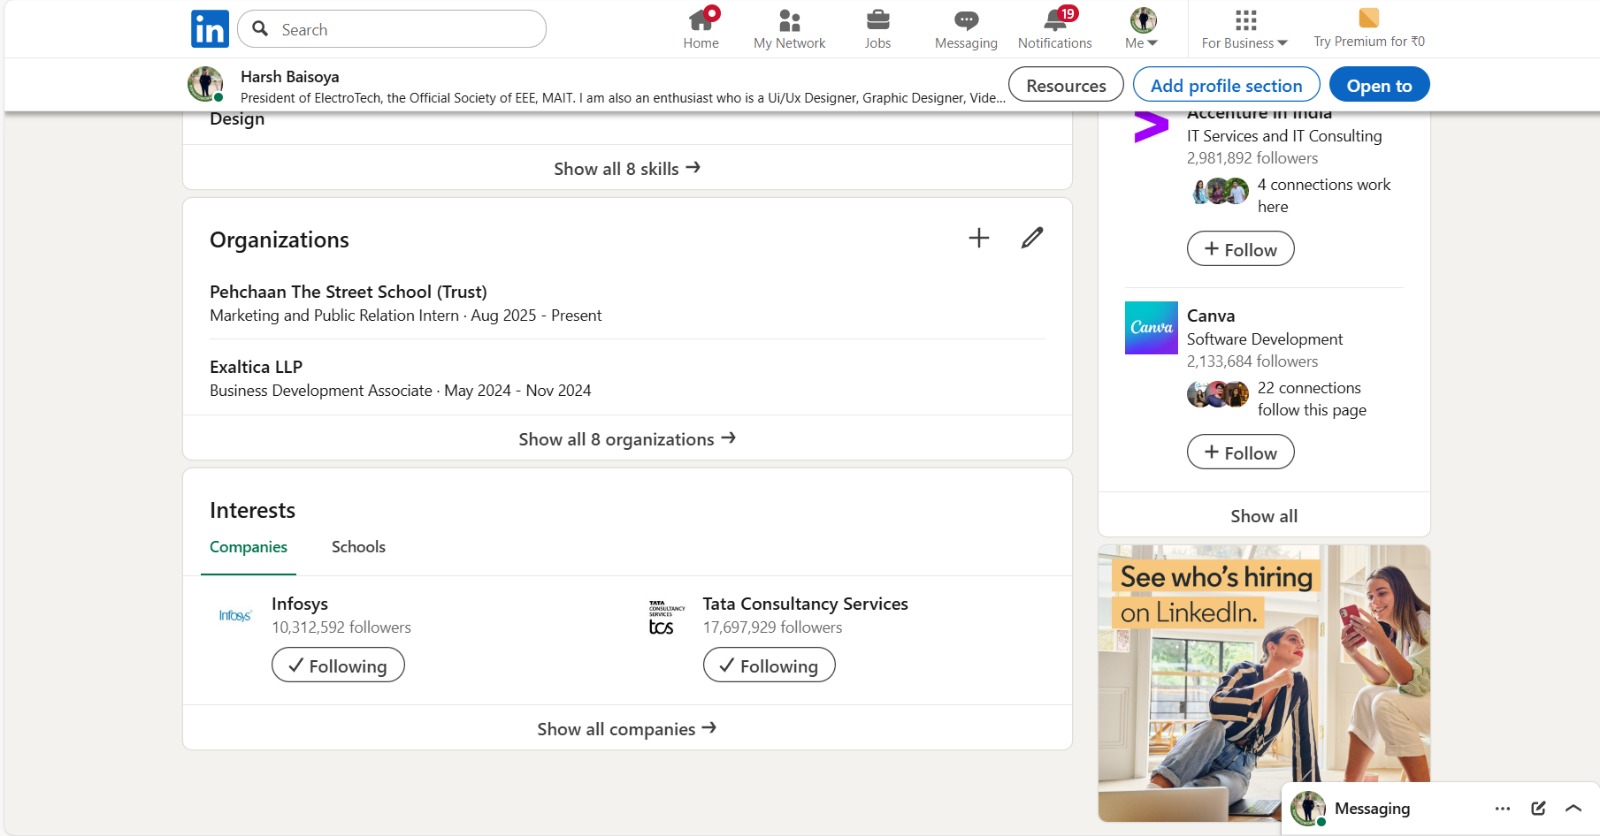Show all 8 organizations
The width and height of the screenshot is (1600, 836).
[x=627, y=438]
